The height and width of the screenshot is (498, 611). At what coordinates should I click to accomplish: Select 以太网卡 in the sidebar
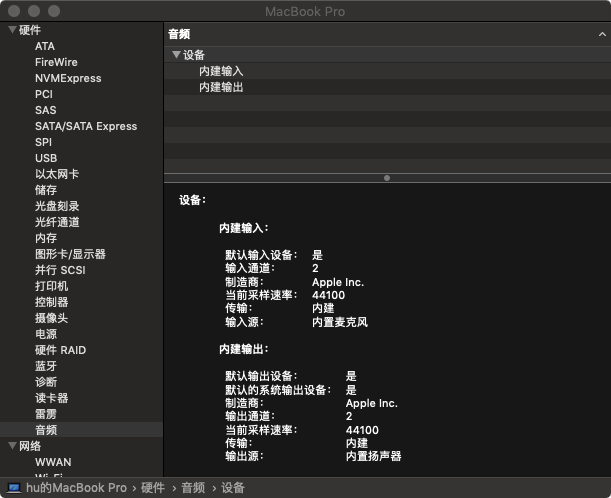coord(57,174)
